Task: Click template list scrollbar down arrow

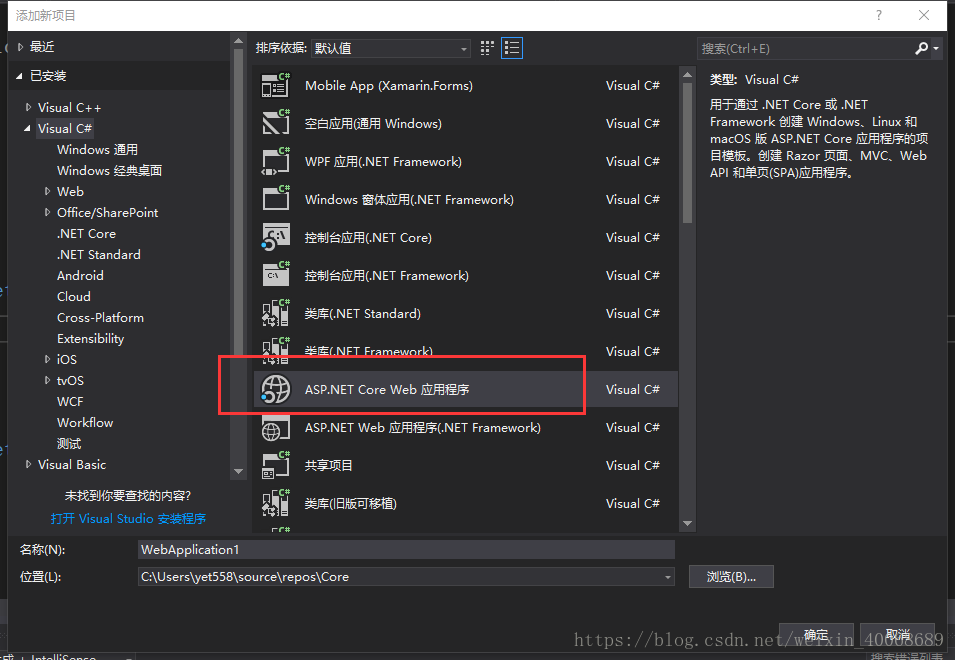Action: click(x=688, y=524)
